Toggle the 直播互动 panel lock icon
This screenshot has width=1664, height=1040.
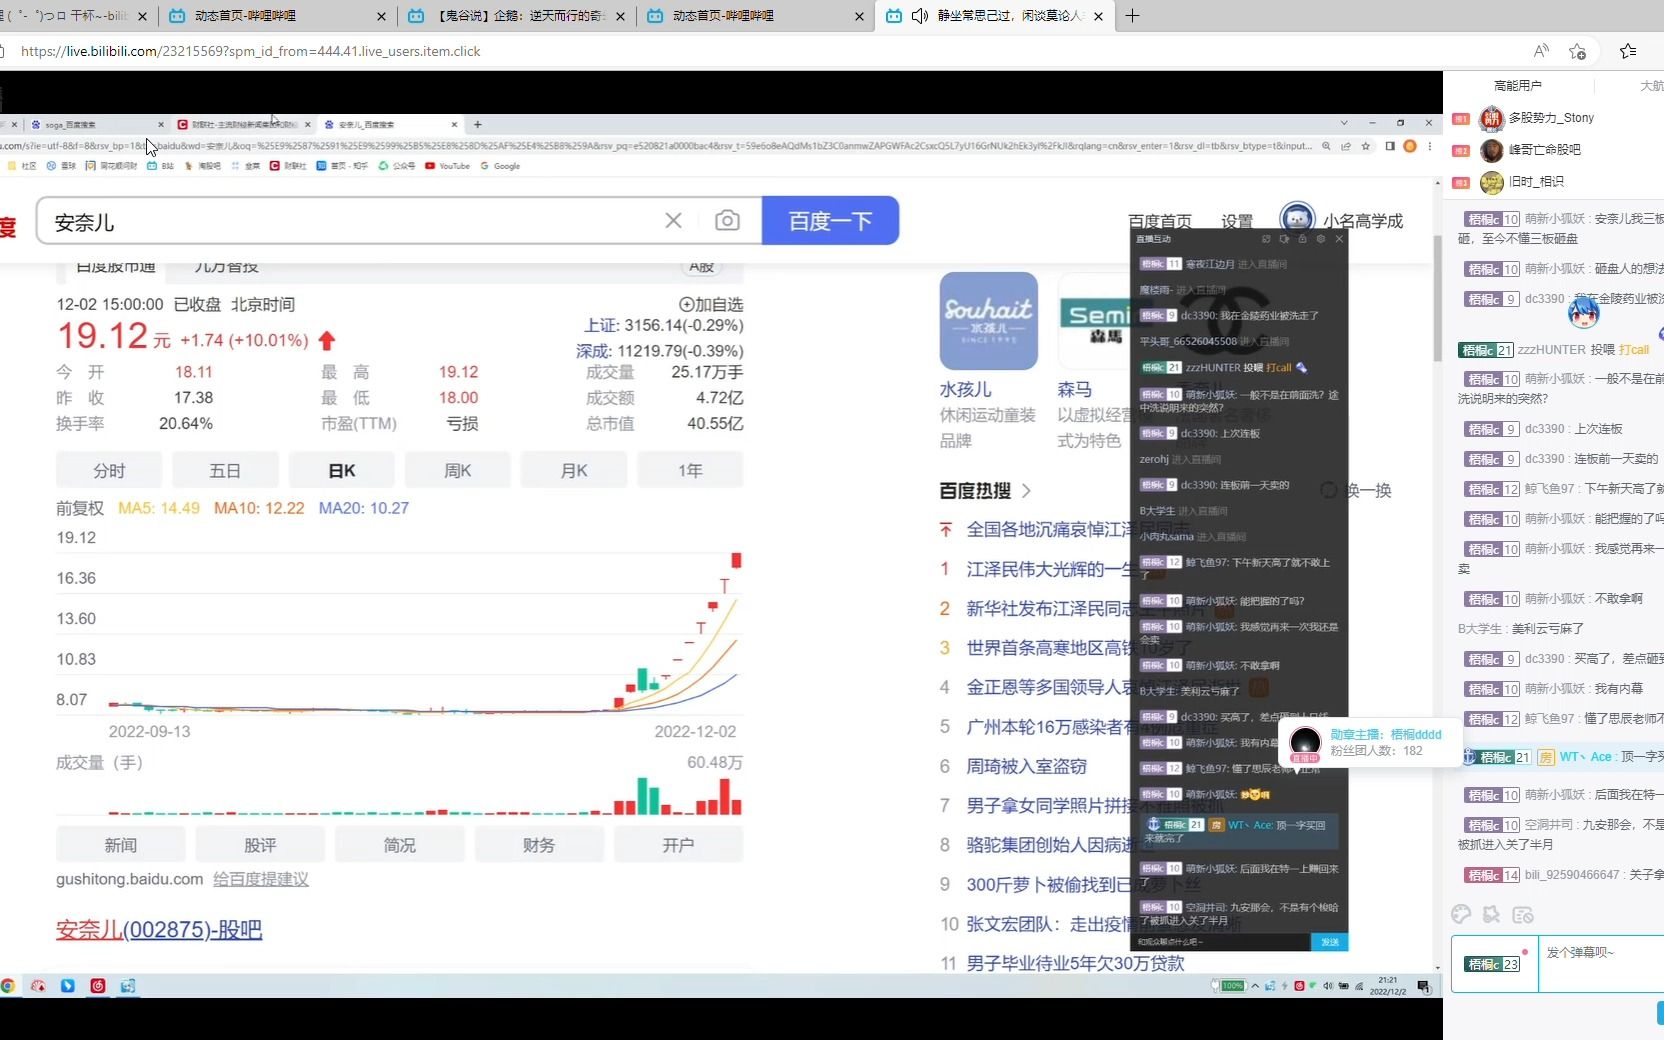coord(1302,239)
